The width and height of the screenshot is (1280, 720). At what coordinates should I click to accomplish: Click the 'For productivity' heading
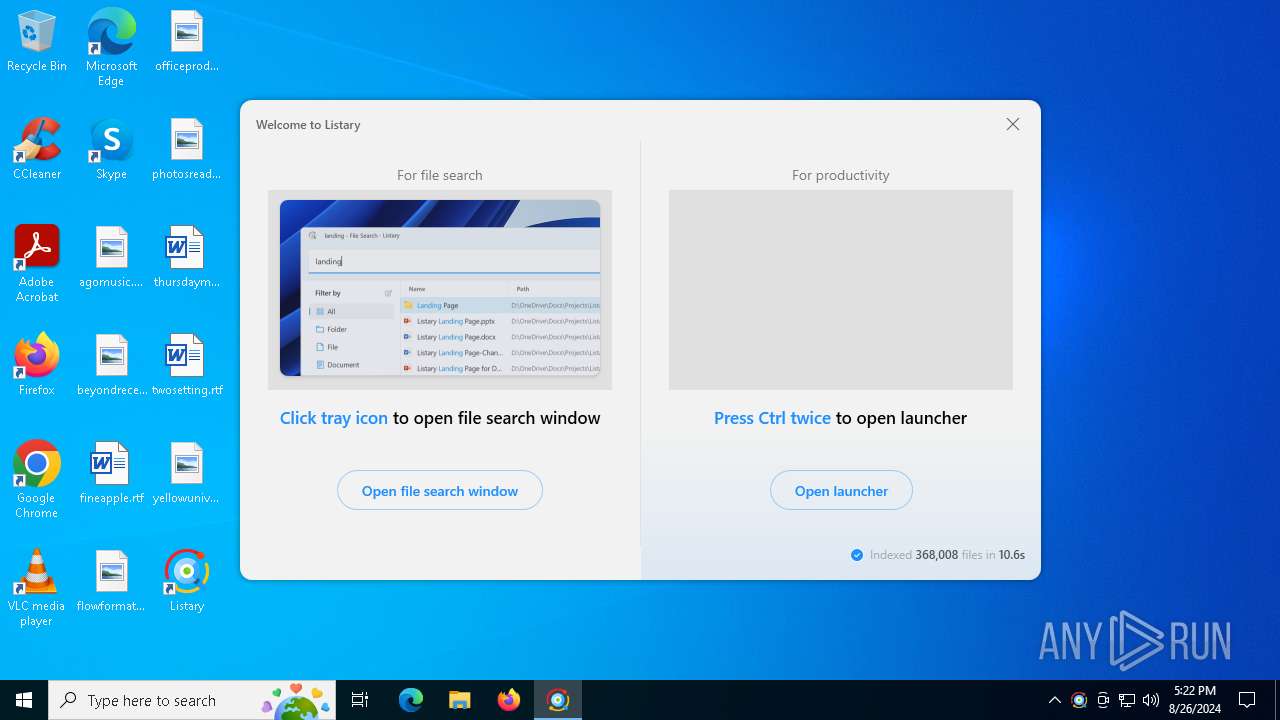tap(841, 175)
